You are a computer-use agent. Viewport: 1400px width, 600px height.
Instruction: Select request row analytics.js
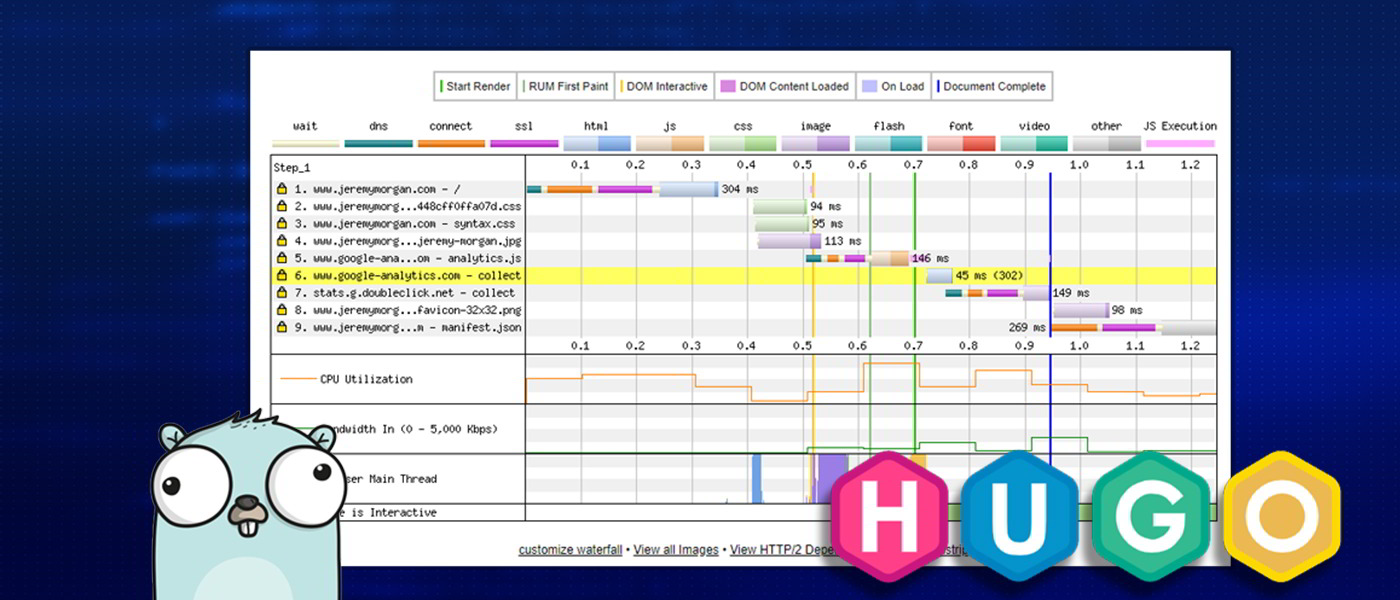click(x=745, y=258)
